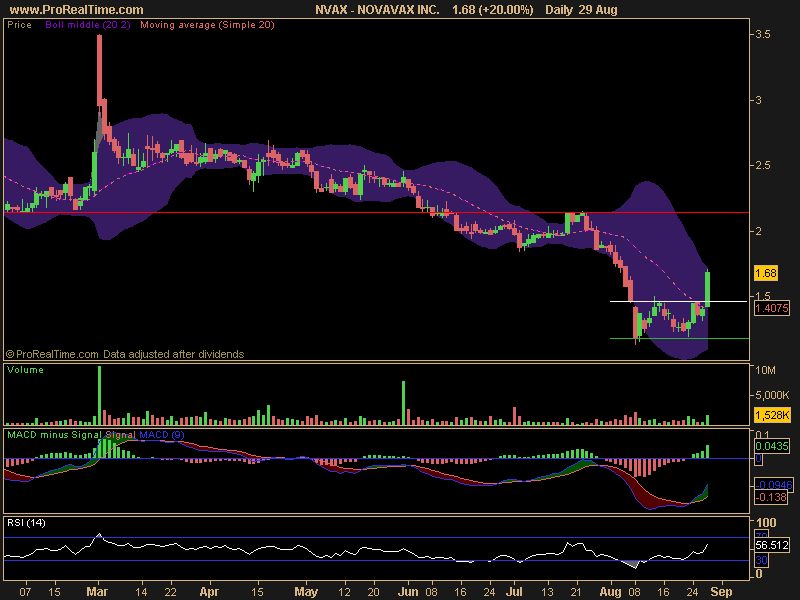Screen dimensions: 800x600
Task: Click the tall June volume spike bar
Action: click(x=403, y=403)
